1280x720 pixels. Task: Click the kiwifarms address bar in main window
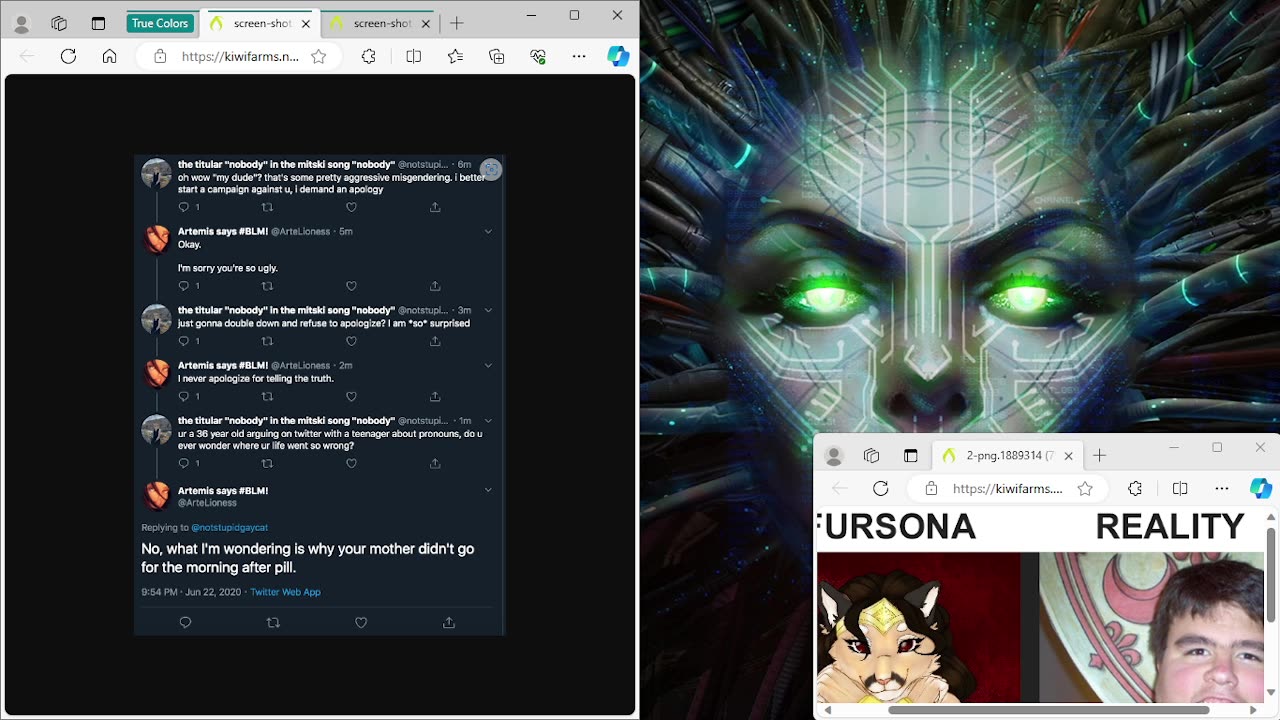coord(240,56)
